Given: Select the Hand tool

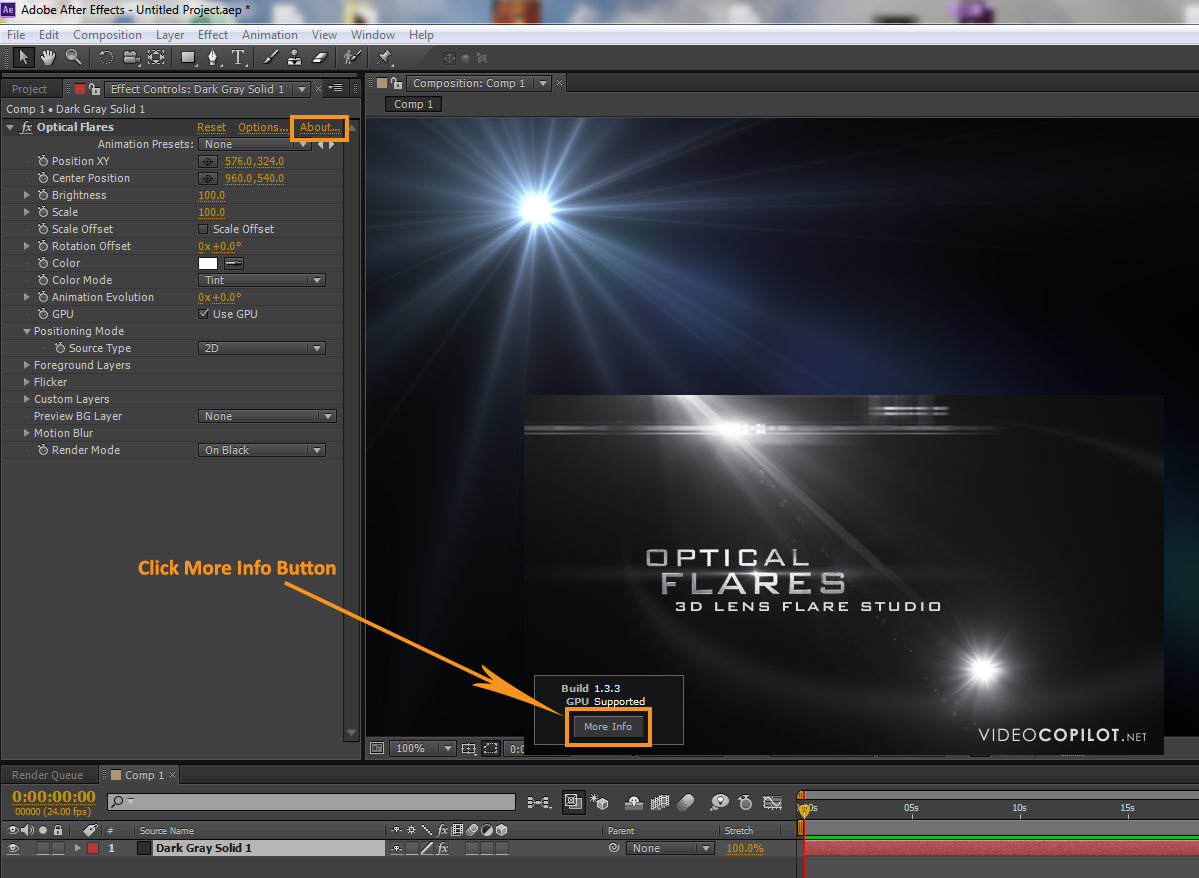Looking at the screenshot, I should pyautogui.click(x=47, y=58).
